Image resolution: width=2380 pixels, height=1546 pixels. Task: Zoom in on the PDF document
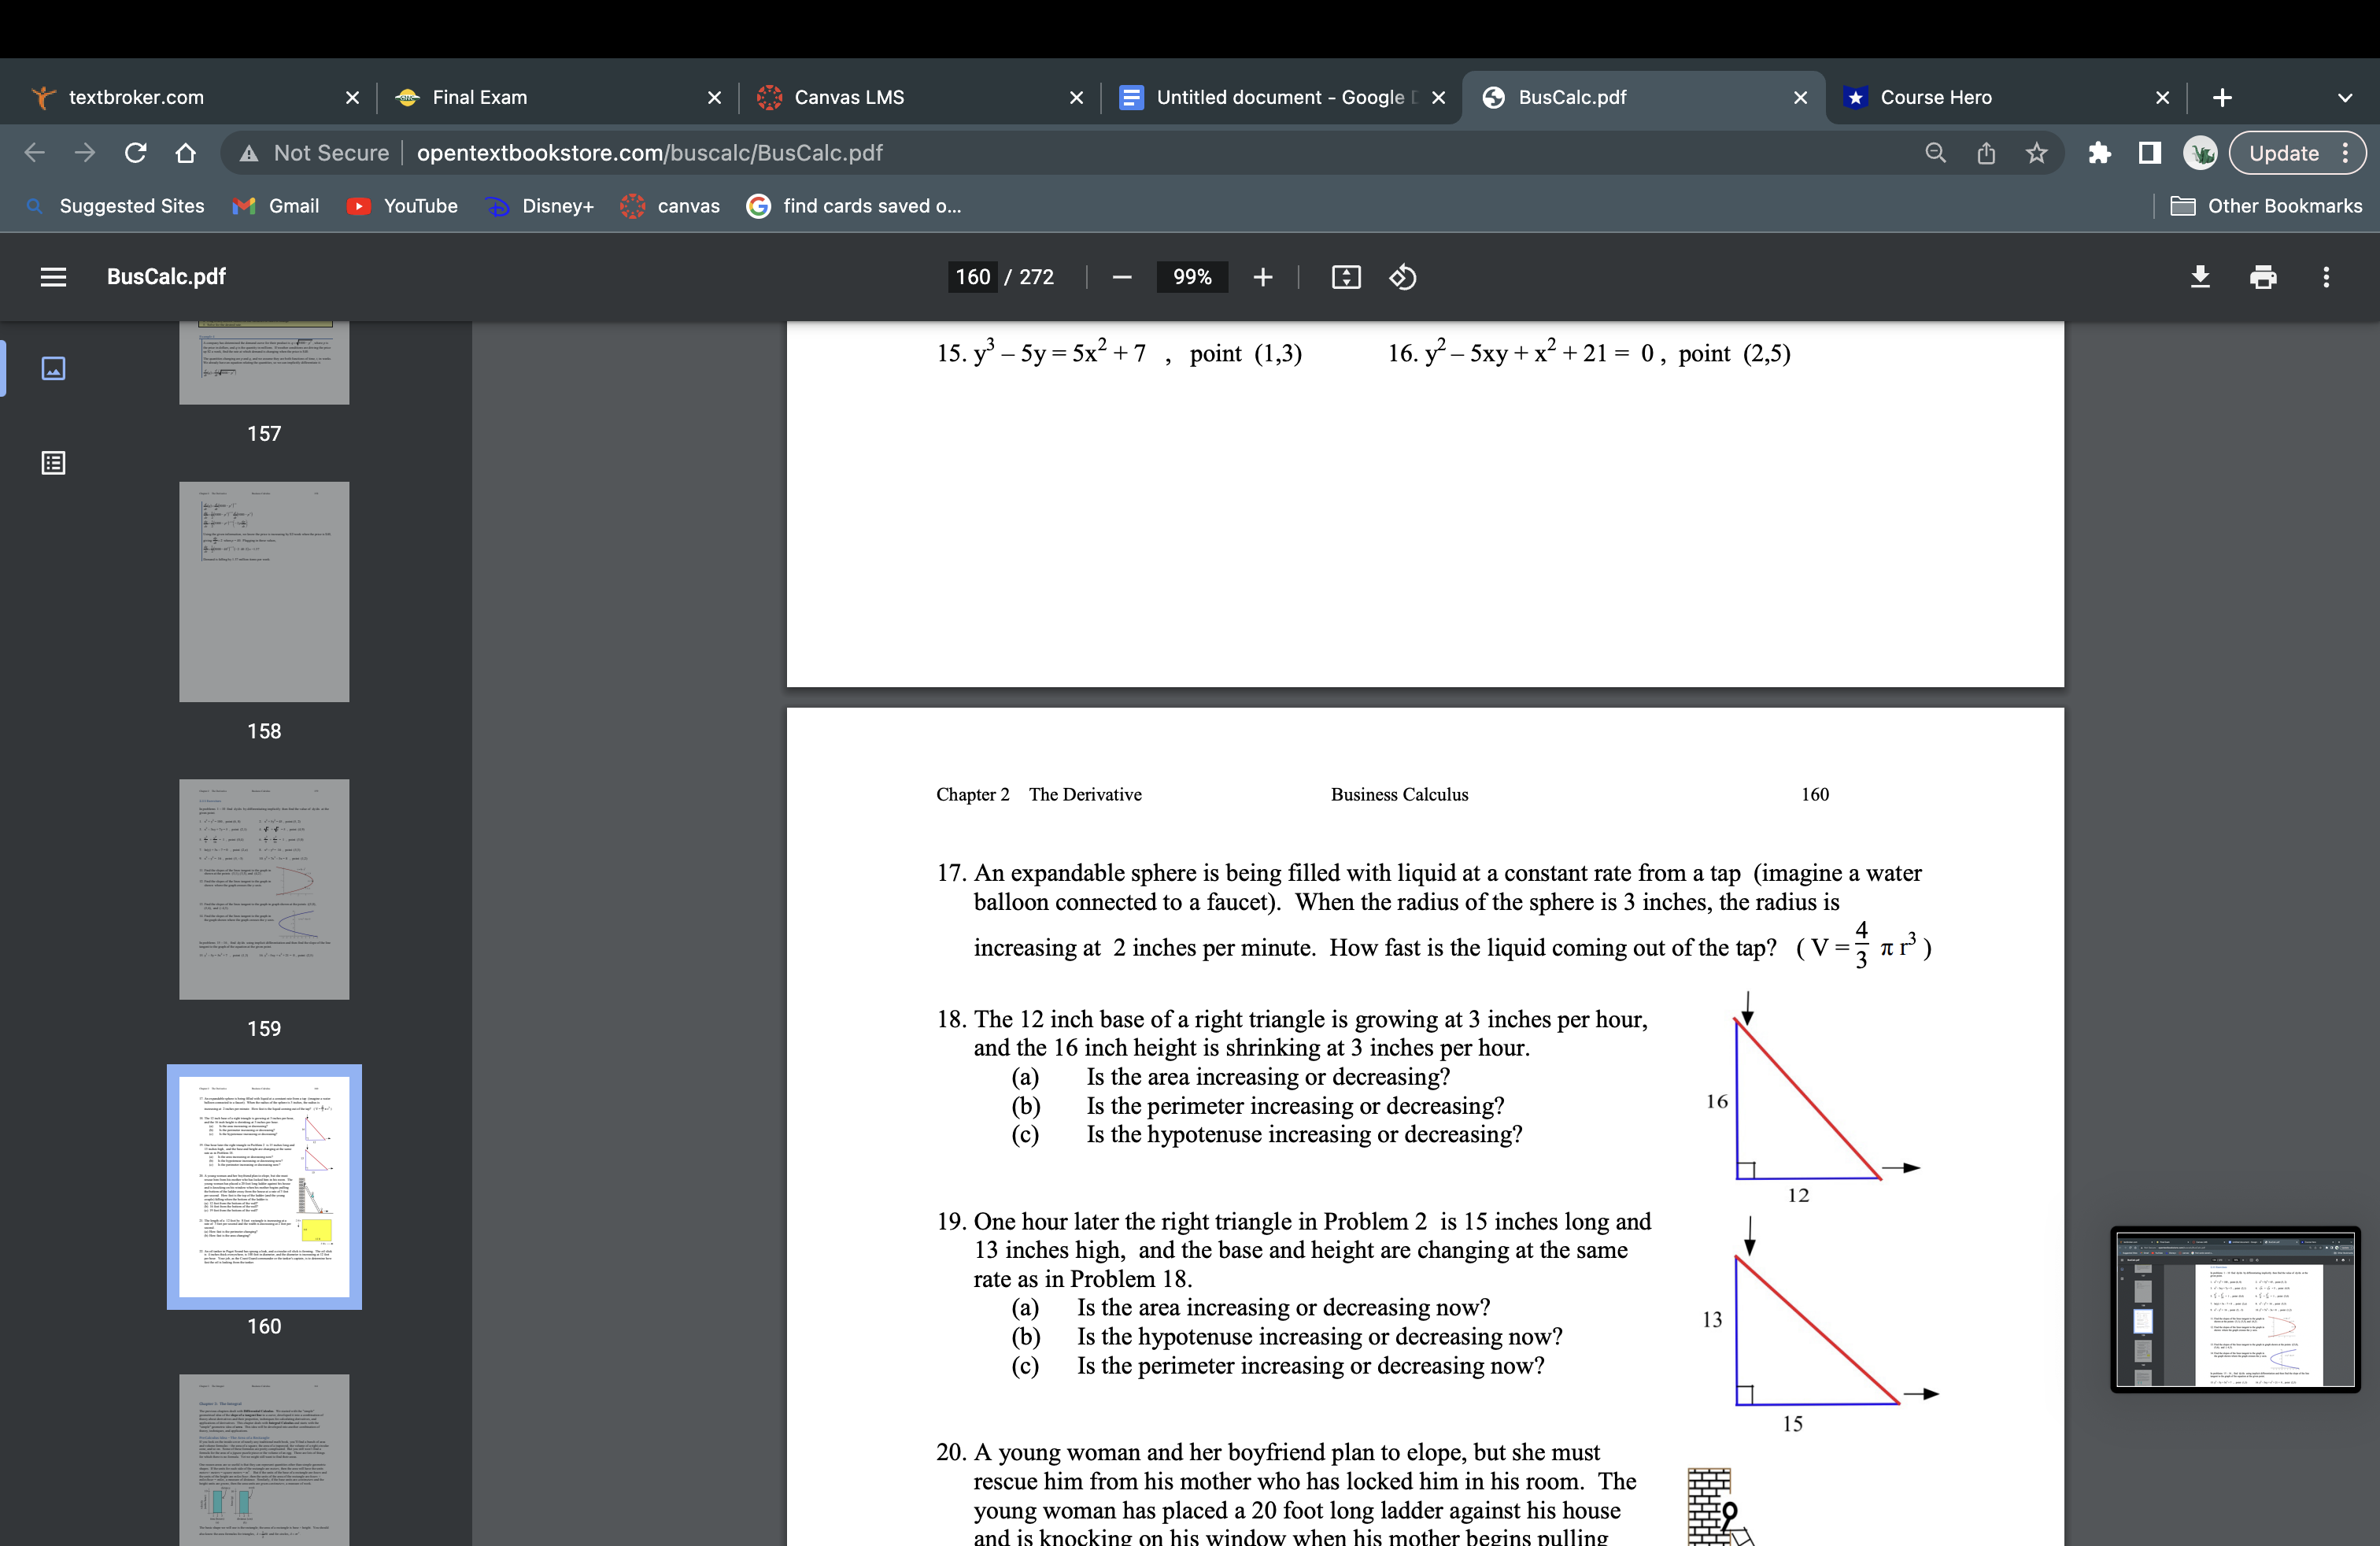(x=1263, y=277)
